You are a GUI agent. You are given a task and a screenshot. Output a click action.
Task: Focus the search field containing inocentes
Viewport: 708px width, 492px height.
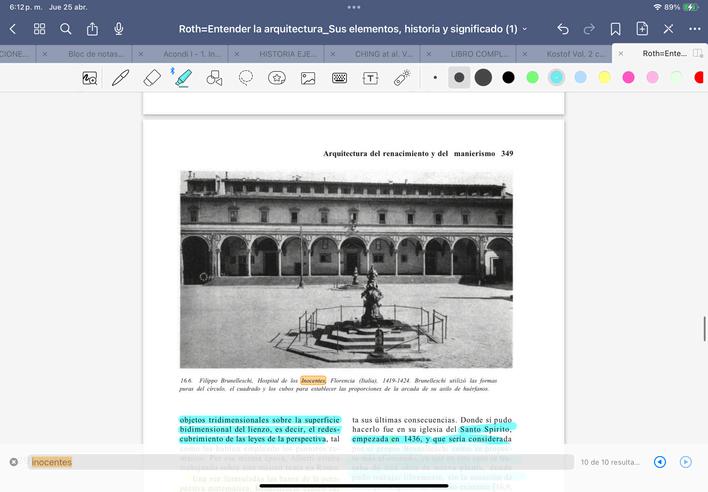pyautogui.click(x=300, y=462)
